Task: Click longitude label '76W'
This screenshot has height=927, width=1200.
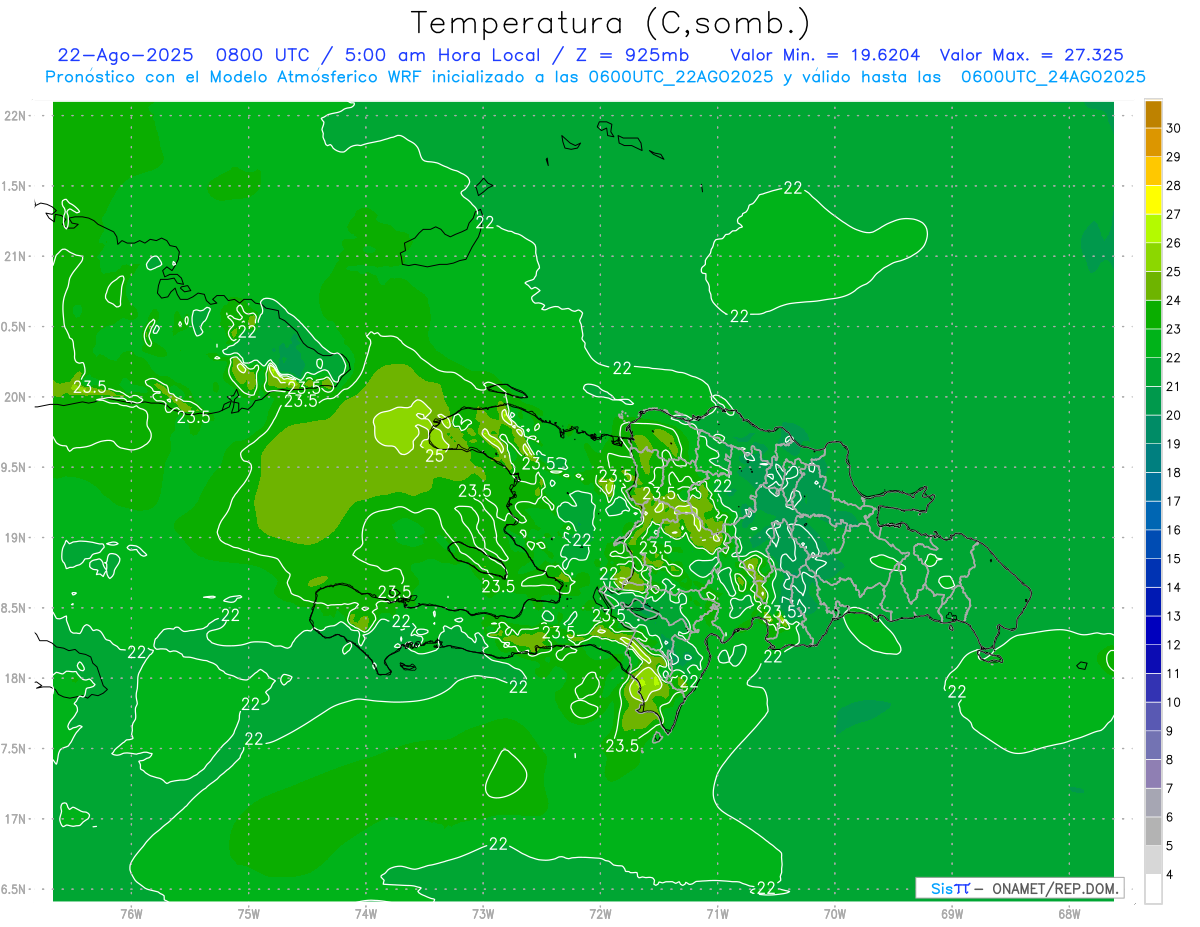Action: (x=131, y=913)
